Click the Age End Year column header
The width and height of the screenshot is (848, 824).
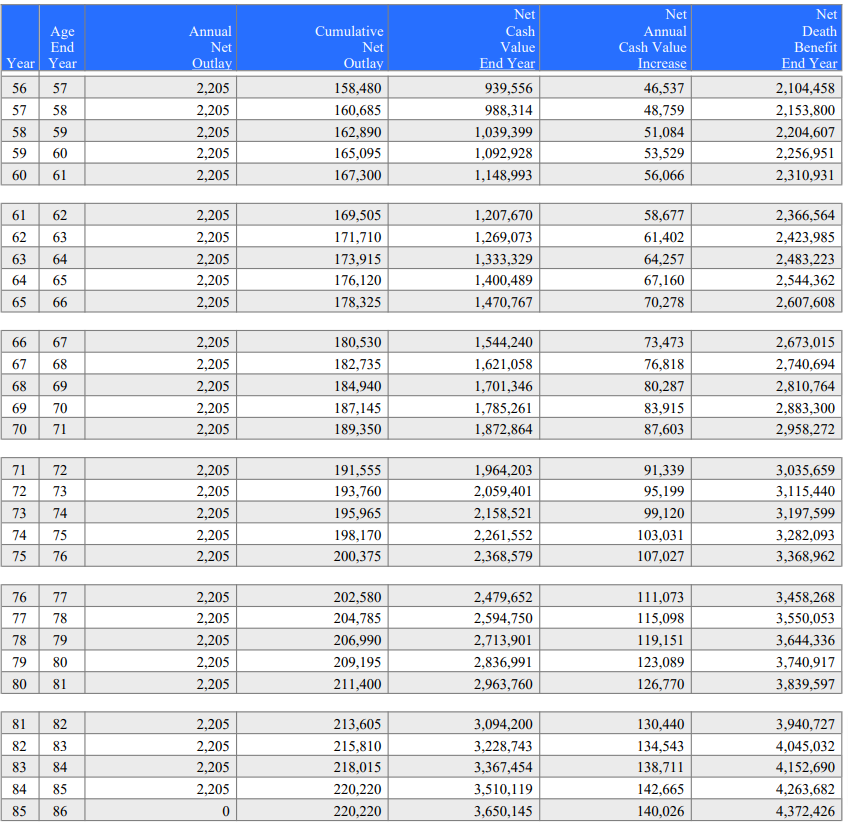(x=62, y=48)
